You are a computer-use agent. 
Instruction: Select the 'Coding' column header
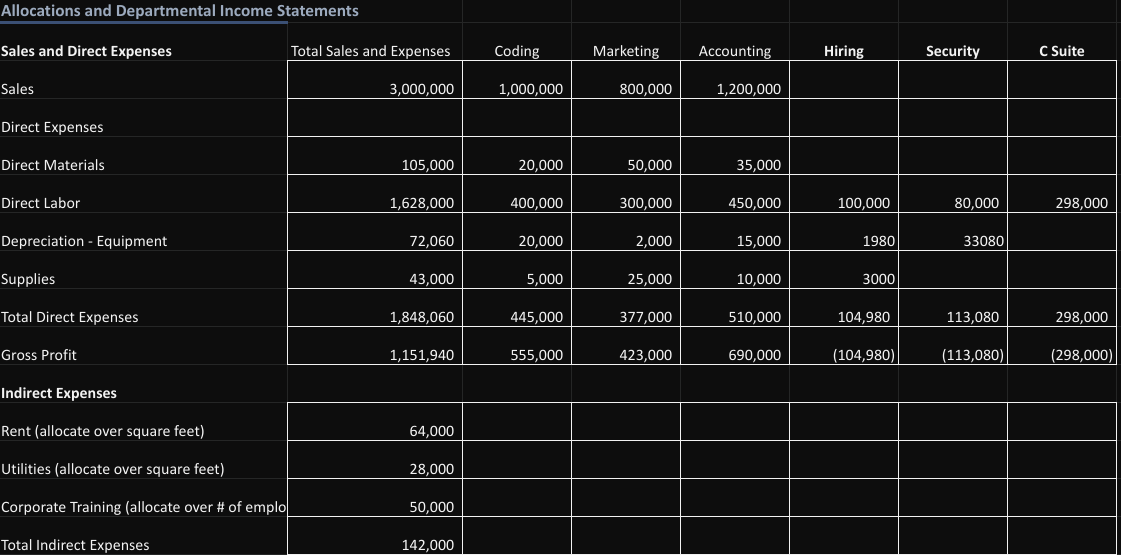(x=517, y=51)
